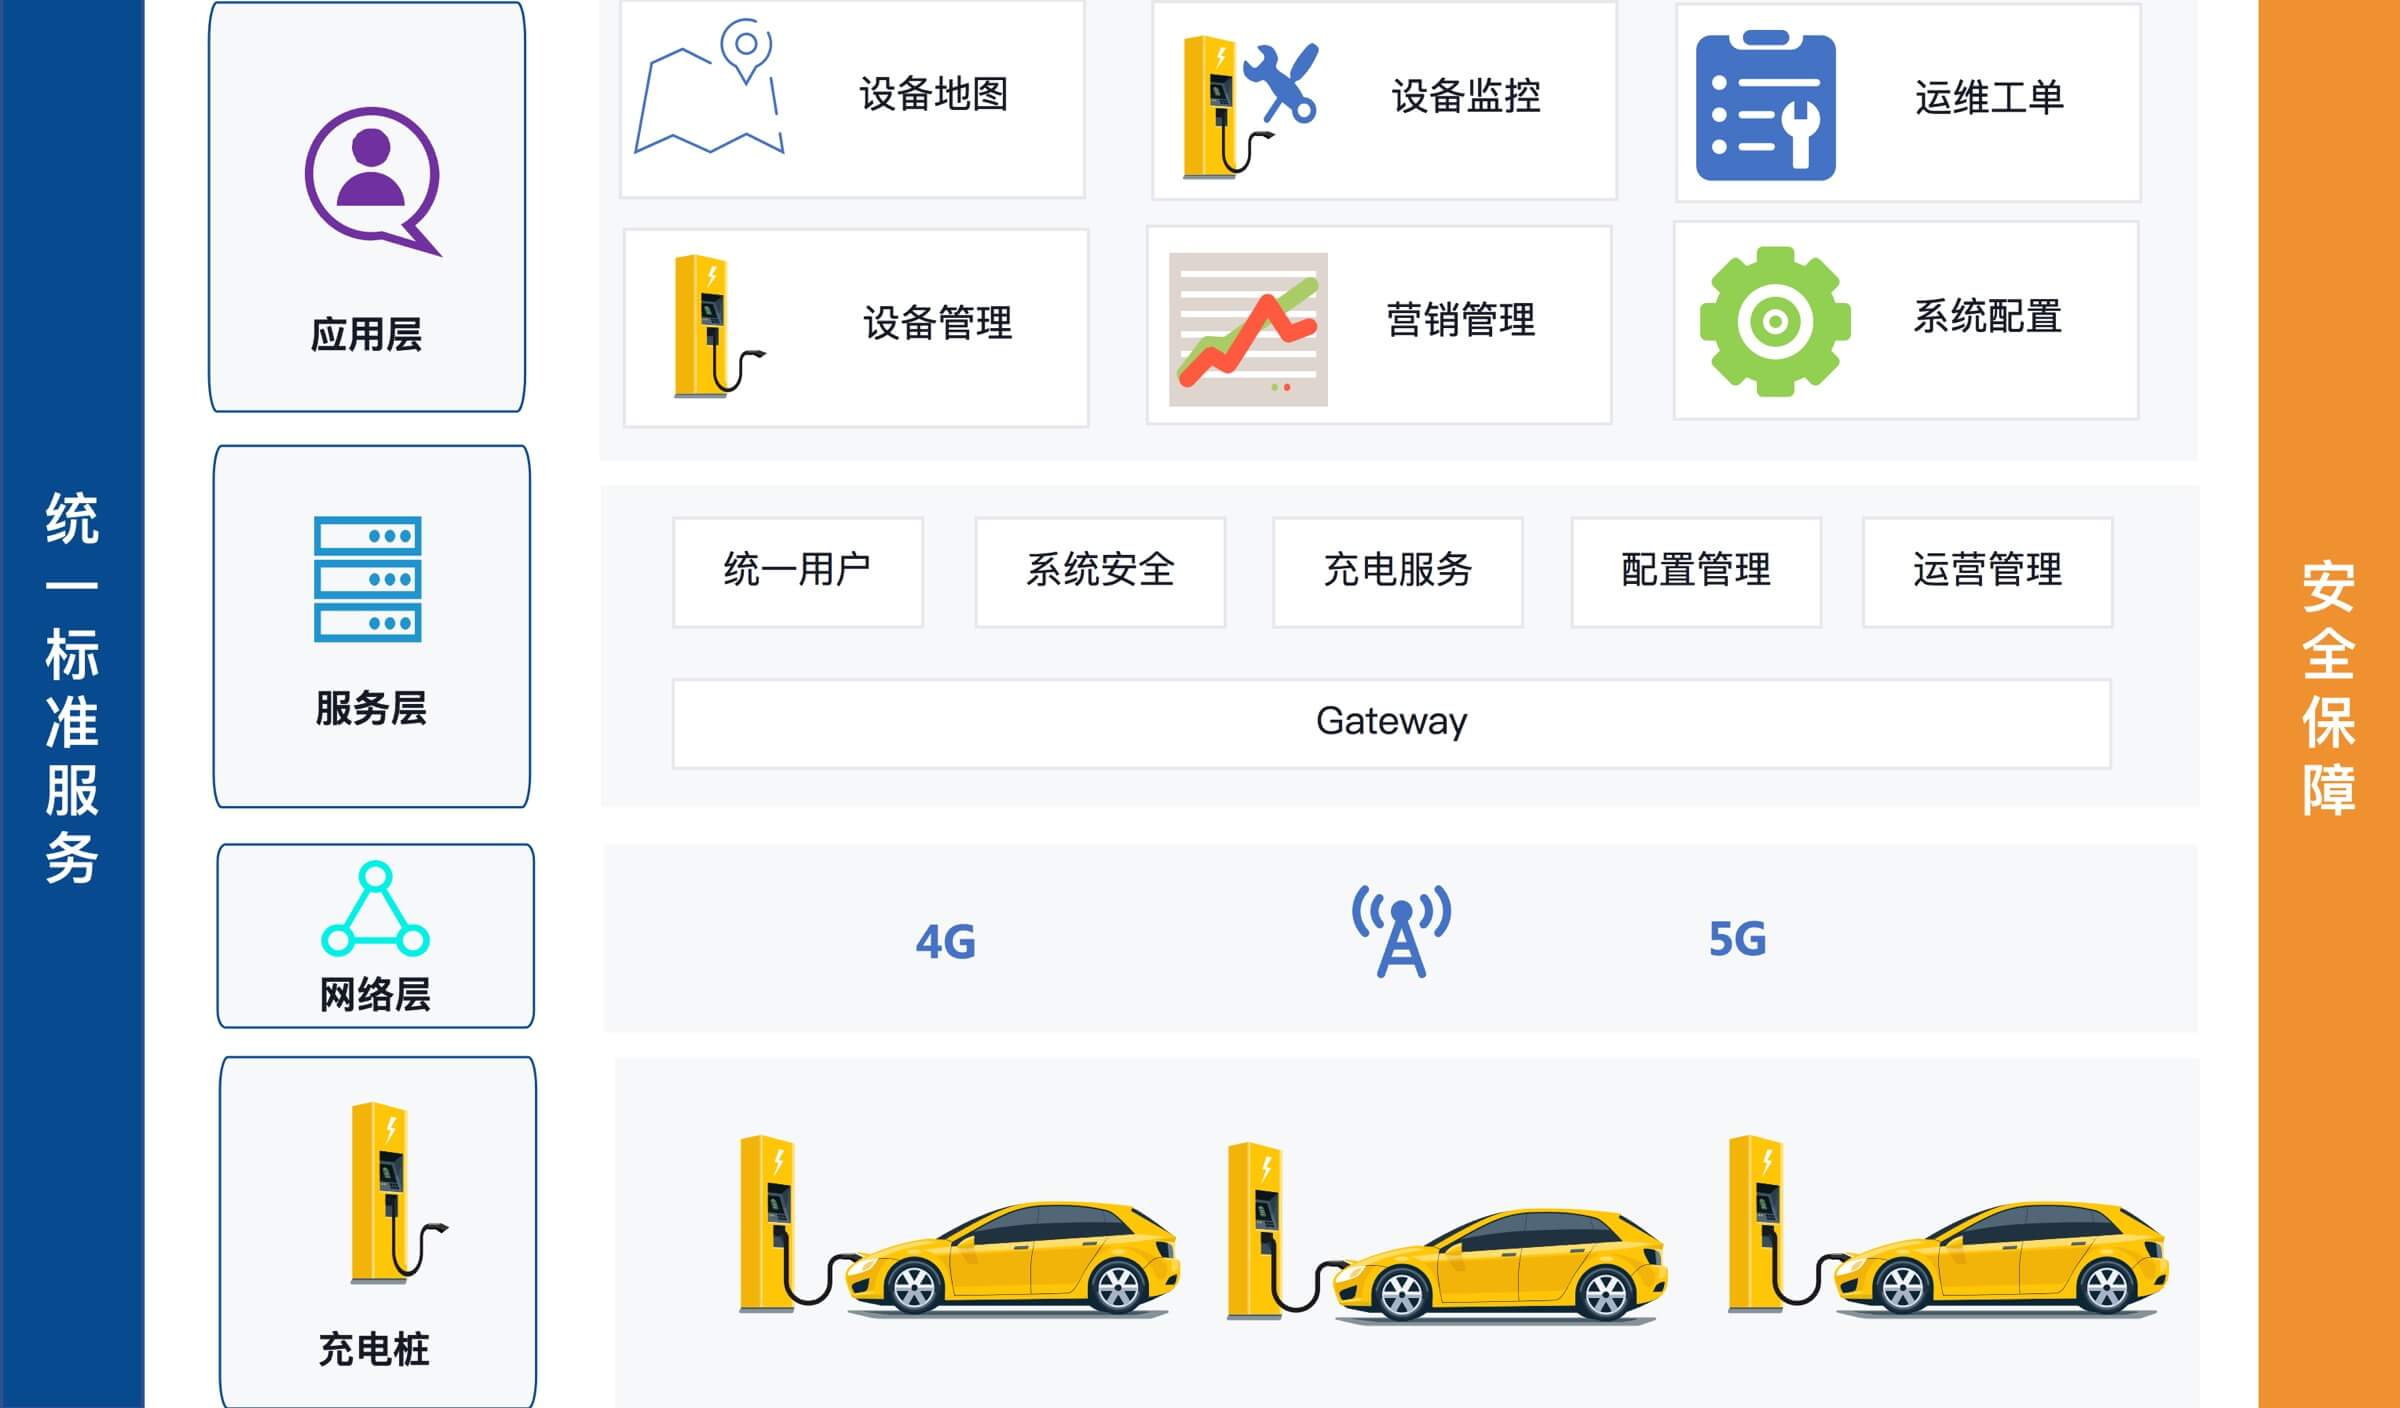Image resolution: width=2400 pixels, height=1408 pixels.
Task: Click the blue server stack icon
Action: [x=368, y=579]
